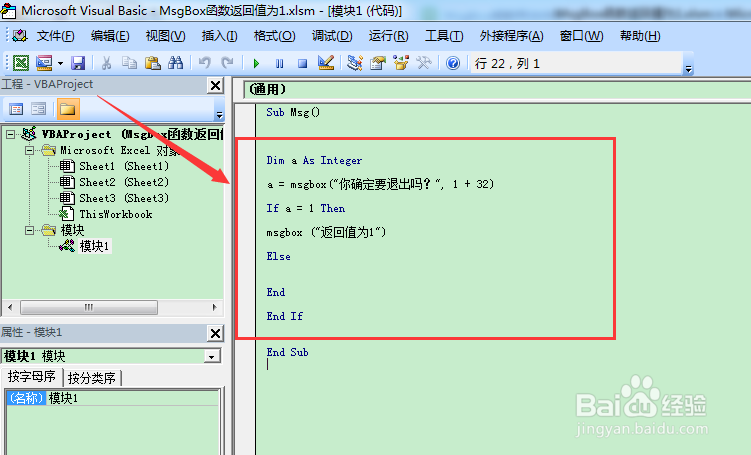Click the Copy icon in toolbar
This screenshot has width=751, height=455.
[x=129, y=63]
